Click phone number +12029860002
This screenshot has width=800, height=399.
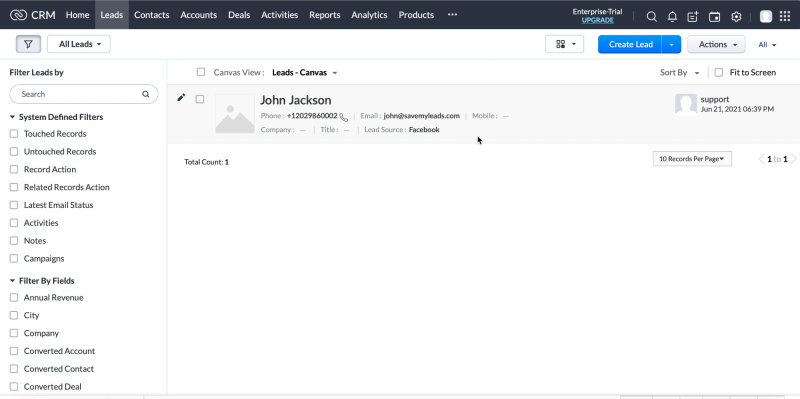pos(312,116)
